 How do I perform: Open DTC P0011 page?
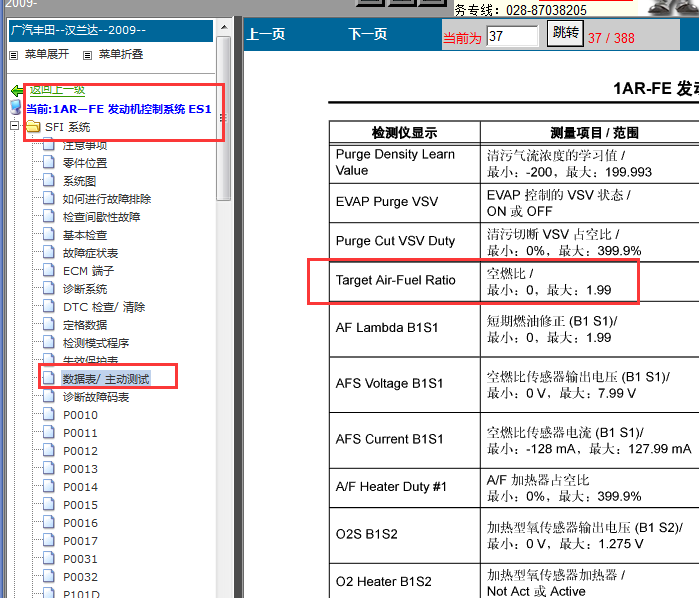(80, 433)
